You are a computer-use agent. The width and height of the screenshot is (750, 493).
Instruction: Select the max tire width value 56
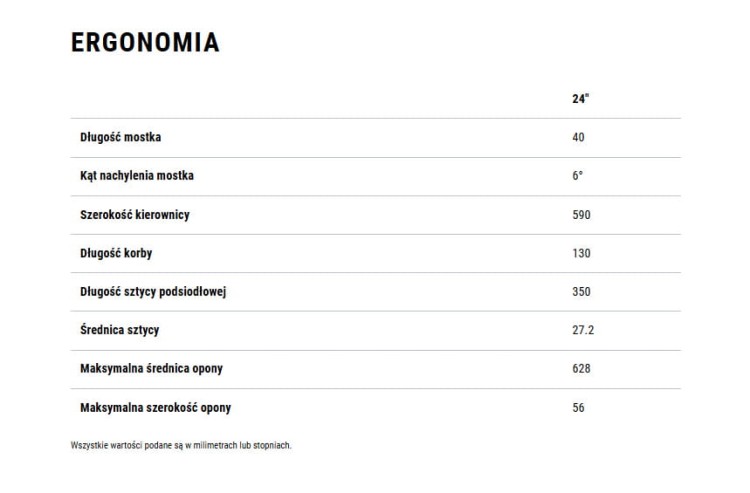tap(578, 408)
